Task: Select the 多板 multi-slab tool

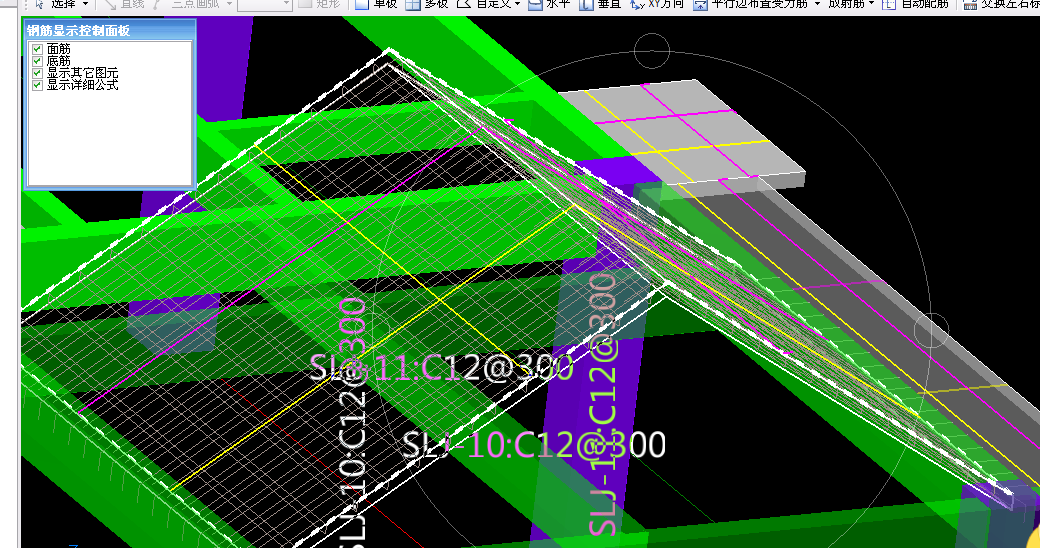Action: pyautogui.click(x=427, y=4)
